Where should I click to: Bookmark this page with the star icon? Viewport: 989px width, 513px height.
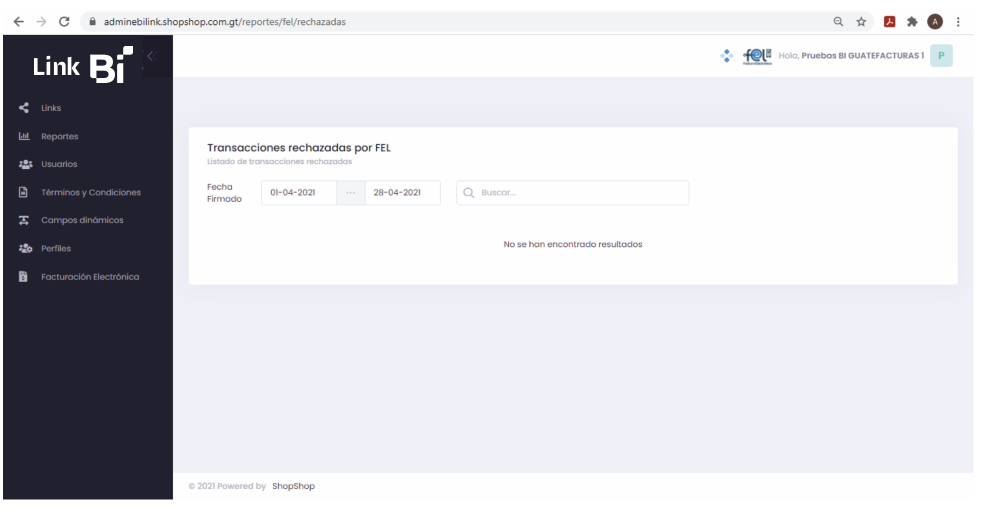[x=861, y=21]
